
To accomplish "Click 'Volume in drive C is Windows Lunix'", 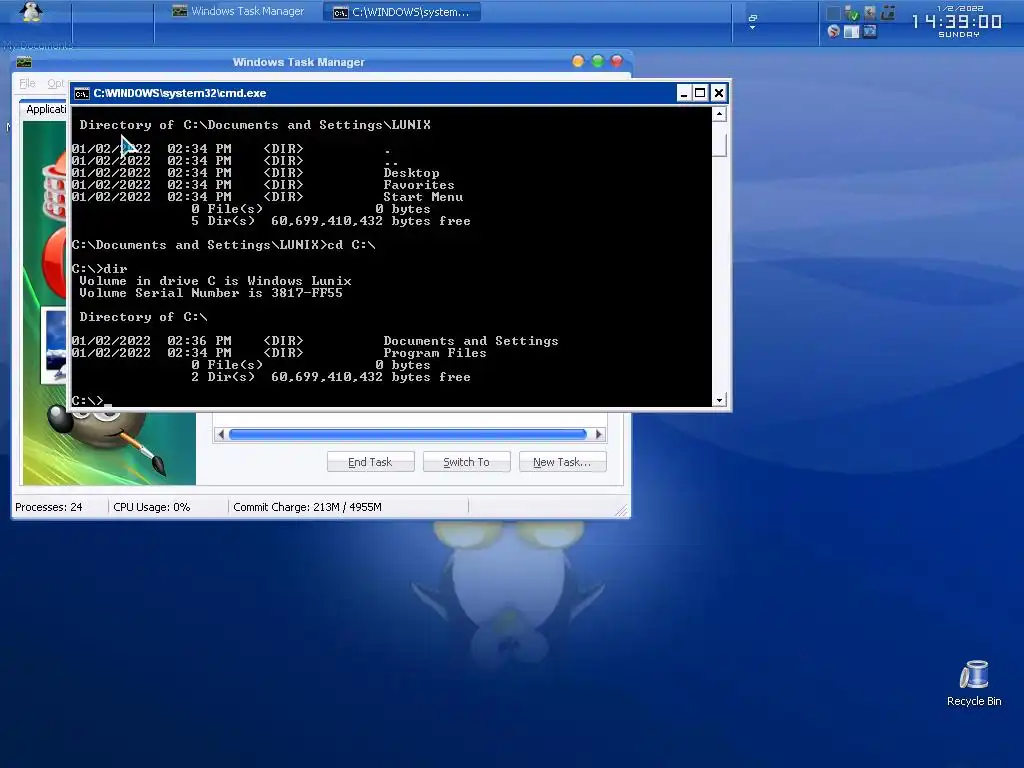I will click(215, 281).
